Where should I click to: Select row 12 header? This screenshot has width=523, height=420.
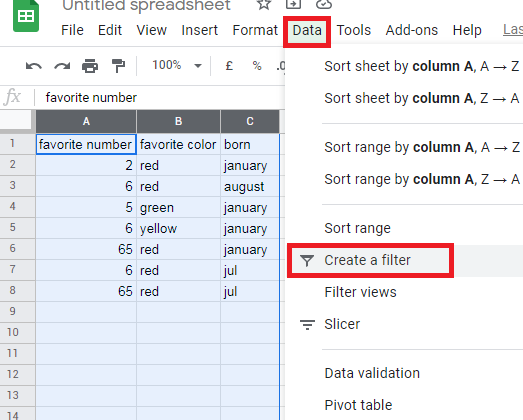17,375
